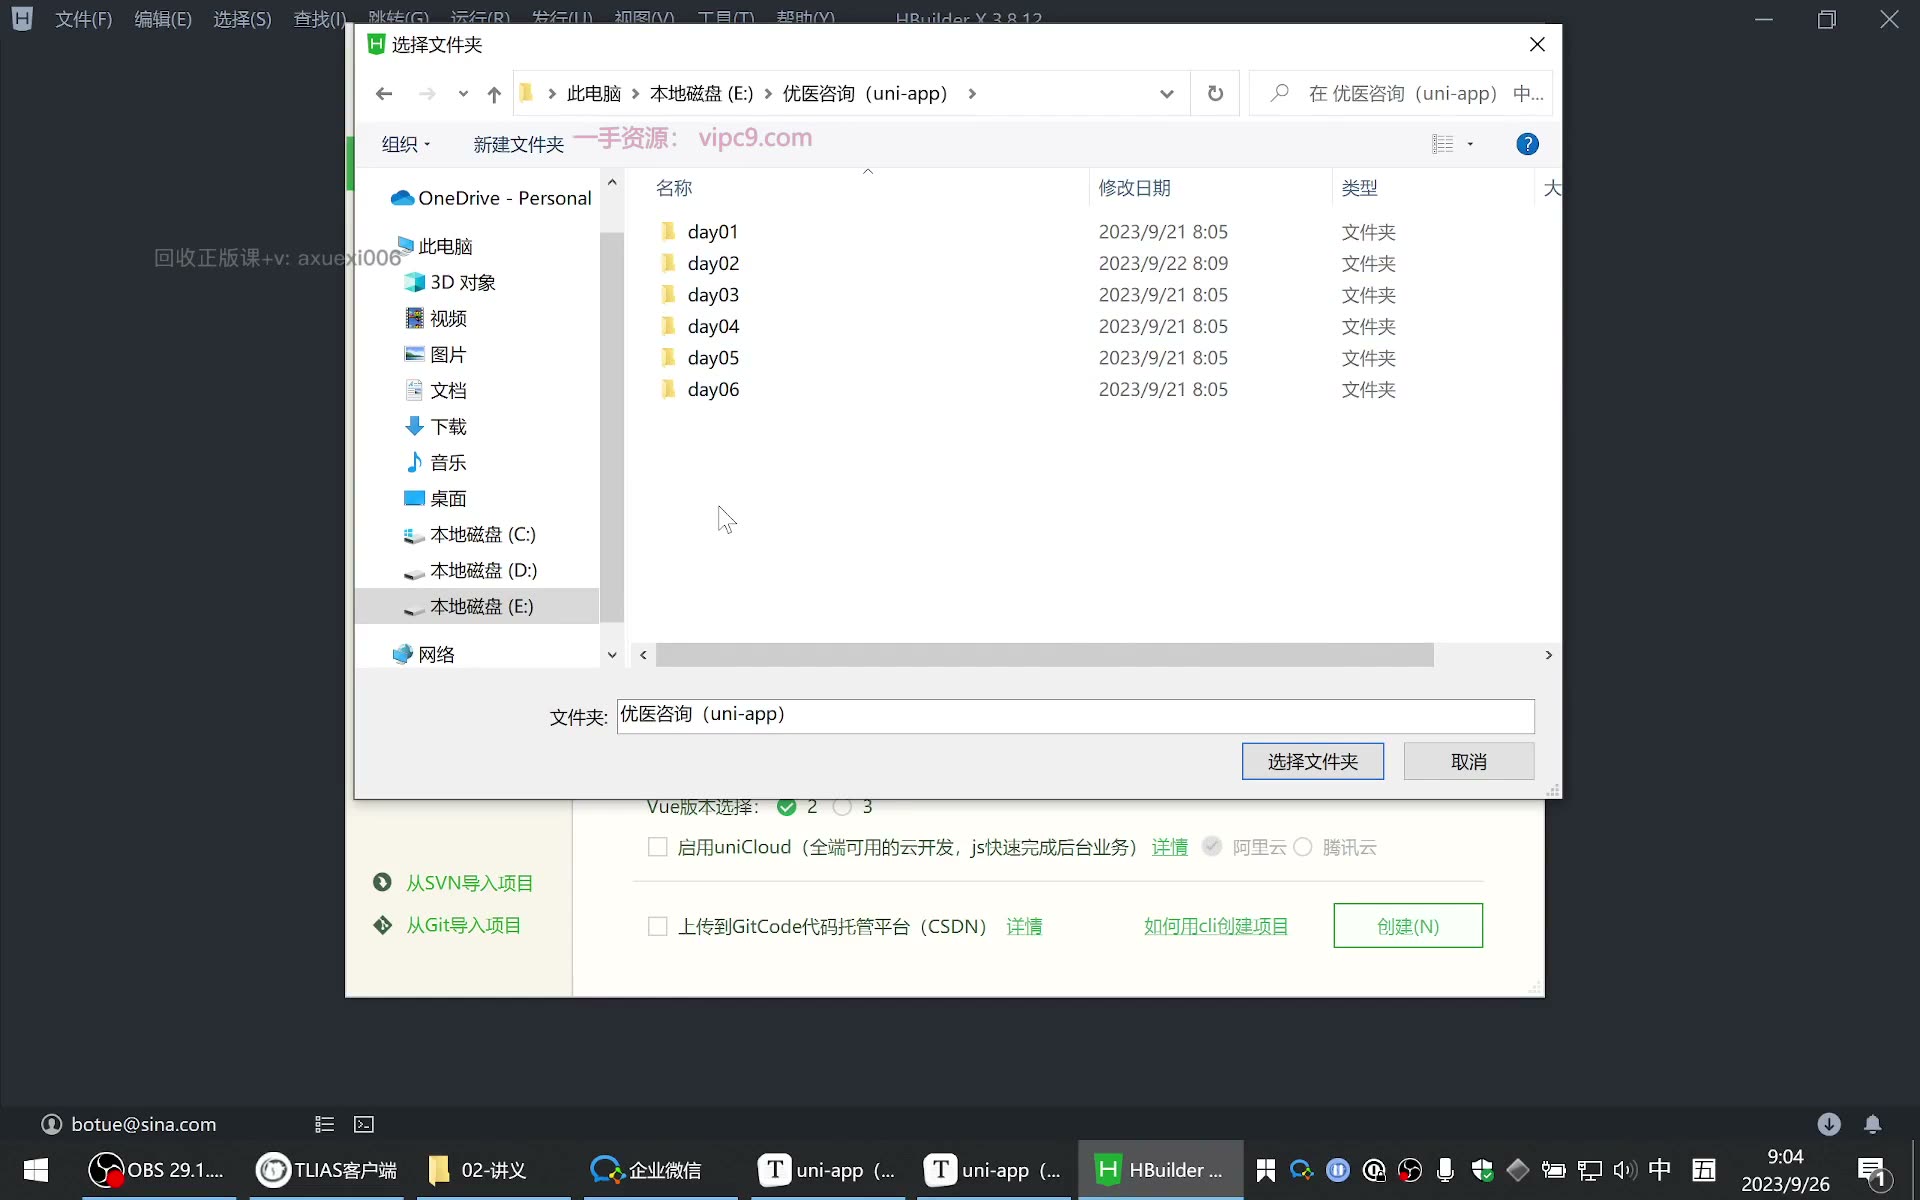Viewport: 1920px width, 1200px height.
Task: Select the 腾讯云 radio option
Action: [x=1302, y=848]
